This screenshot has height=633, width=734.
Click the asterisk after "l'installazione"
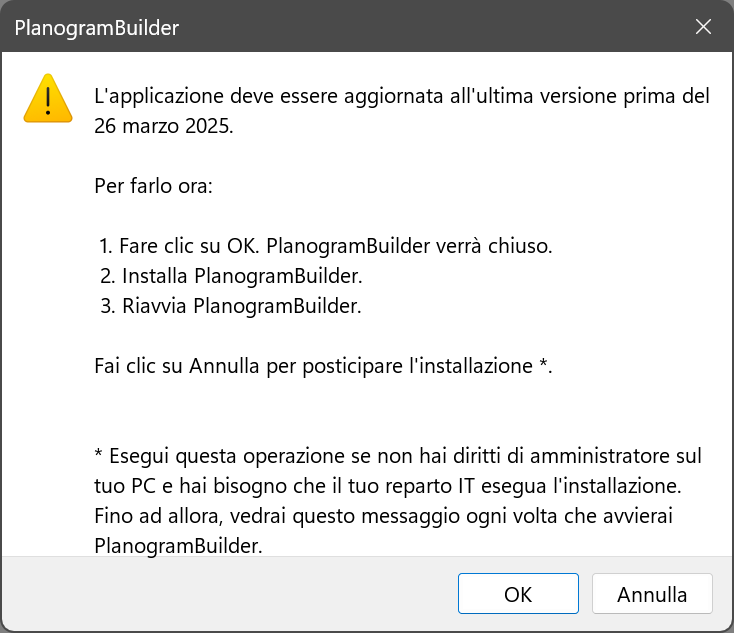click(544, 366)
